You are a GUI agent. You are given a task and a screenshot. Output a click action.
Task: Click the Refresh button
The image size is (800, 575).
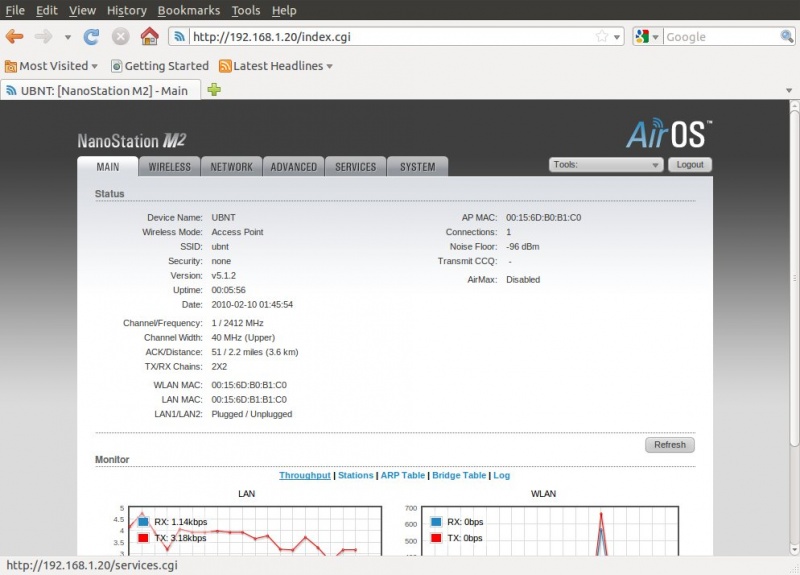click(x=670, y=445)
